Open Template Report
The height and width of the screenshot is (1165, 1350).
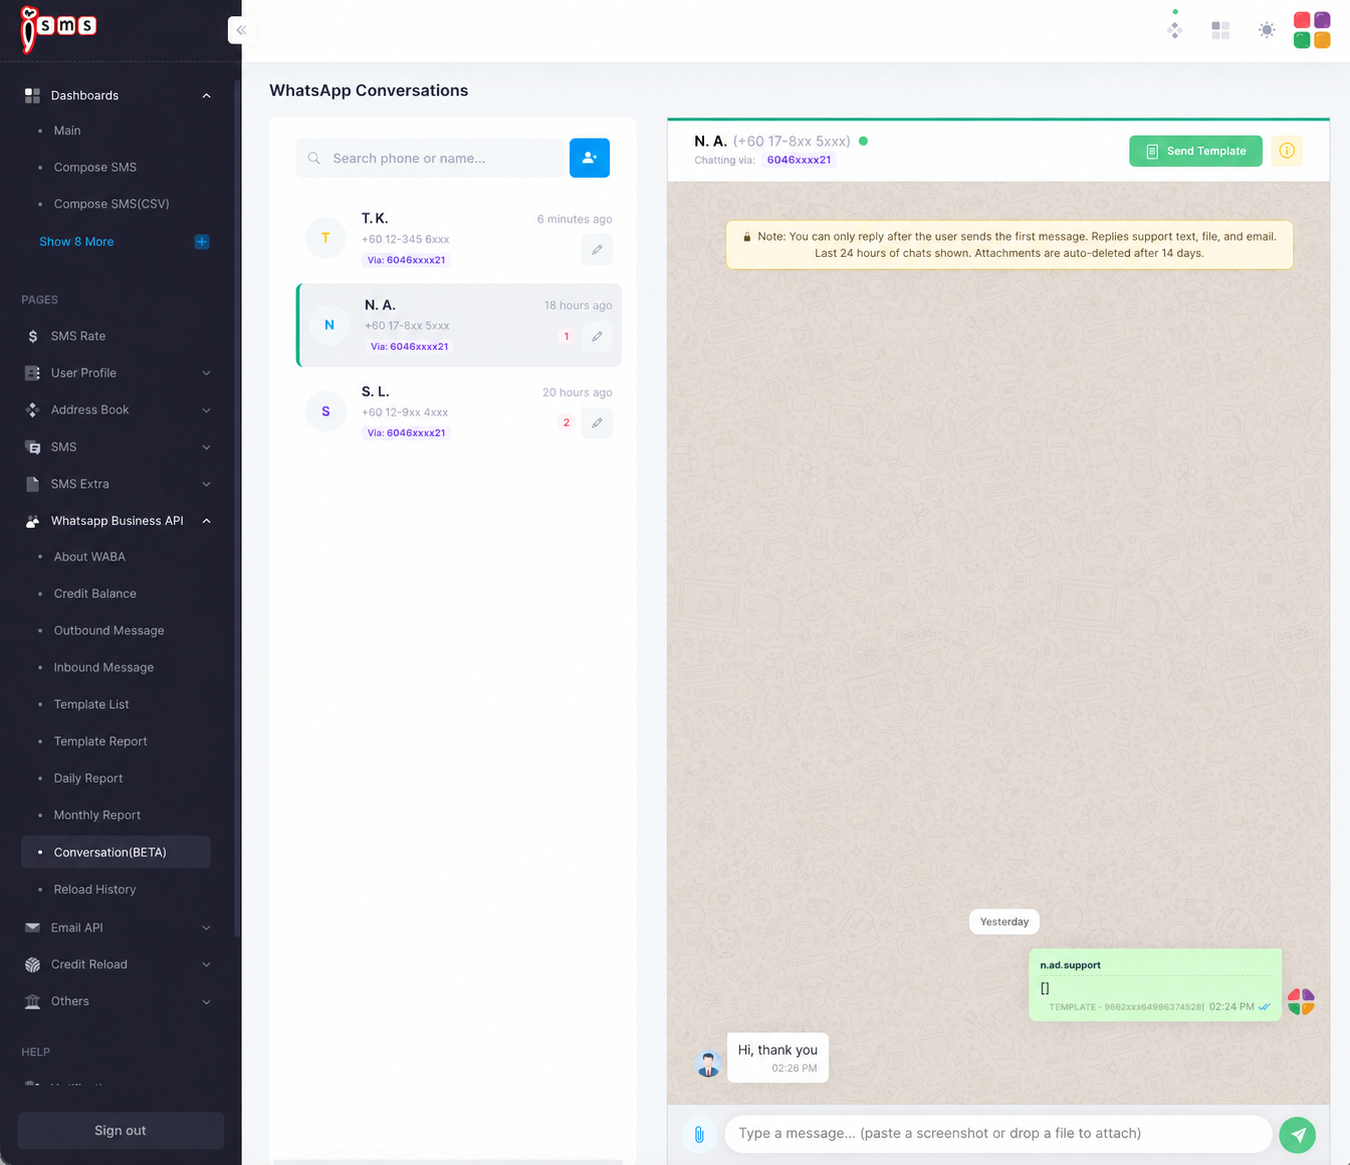point(100,742)
